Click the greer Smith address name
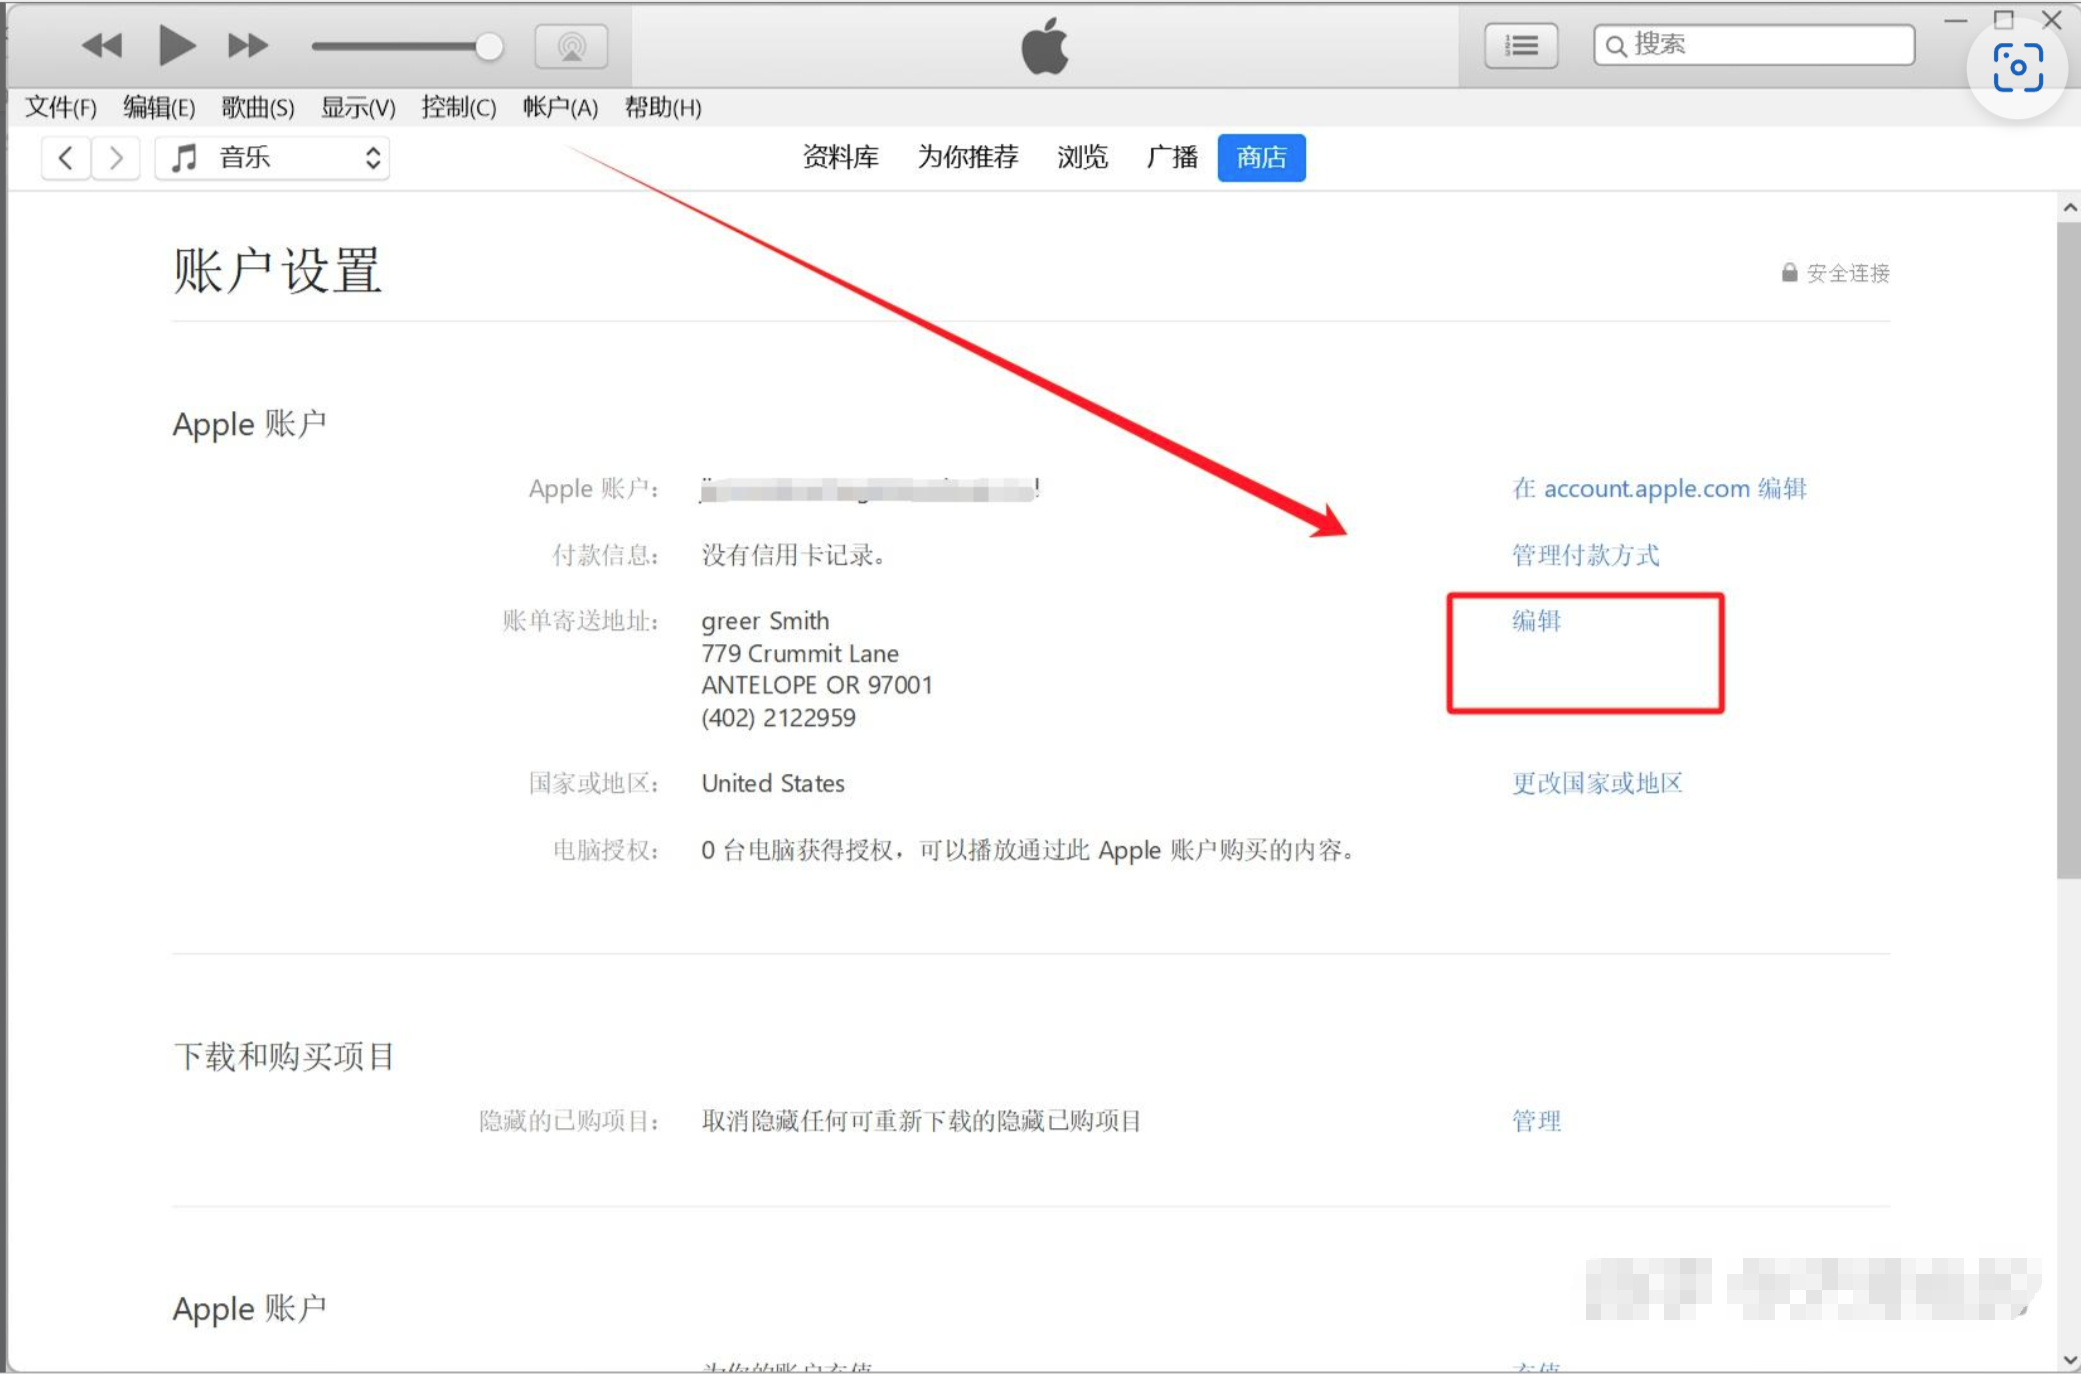 point(765,621)
